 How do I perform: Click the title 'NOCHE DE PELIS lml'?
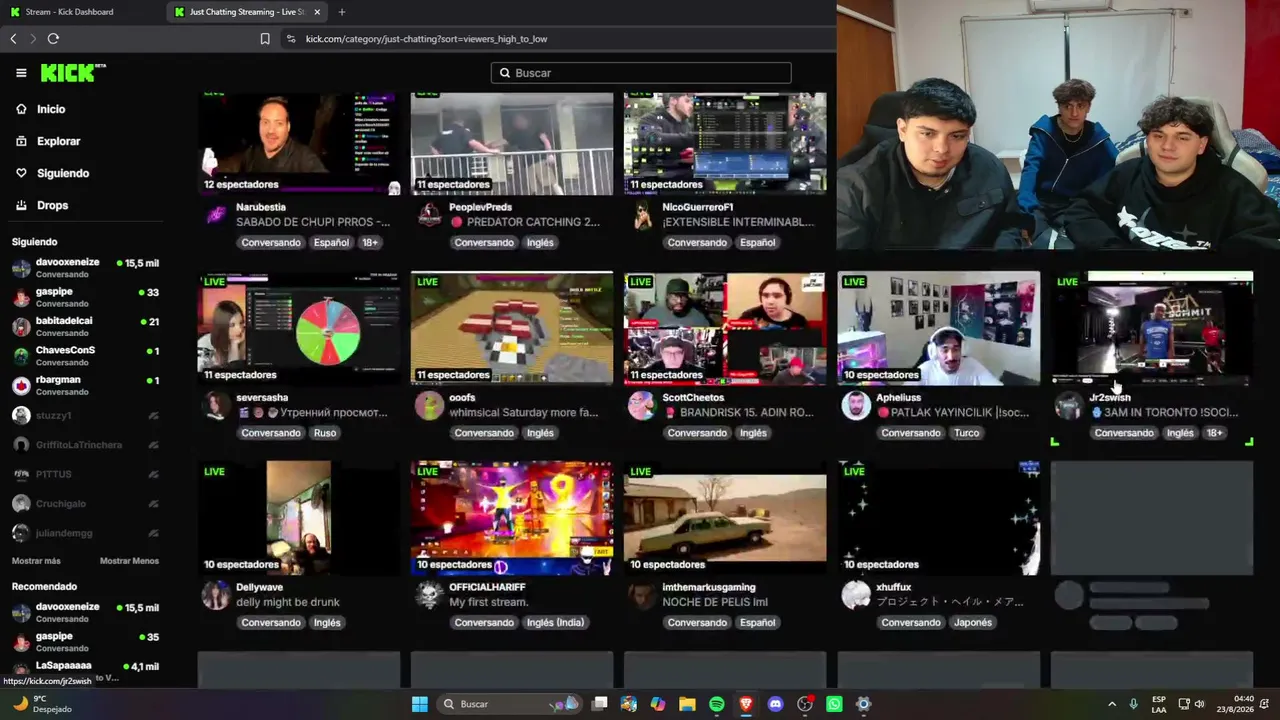tap(715, 602)
